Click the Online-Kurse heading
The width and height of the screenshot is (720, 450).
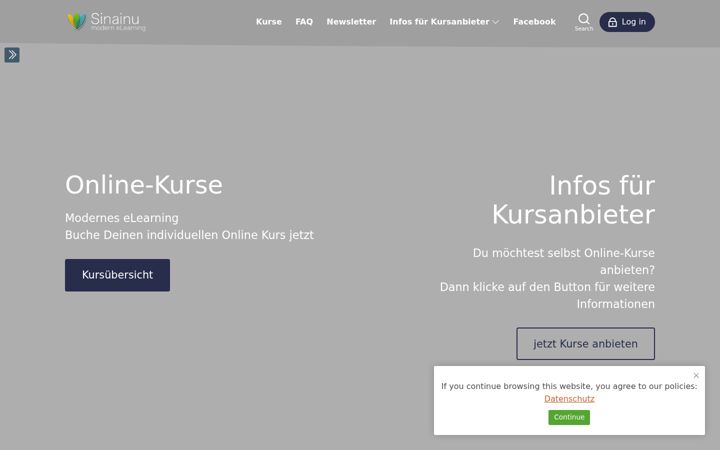[144, 185]
